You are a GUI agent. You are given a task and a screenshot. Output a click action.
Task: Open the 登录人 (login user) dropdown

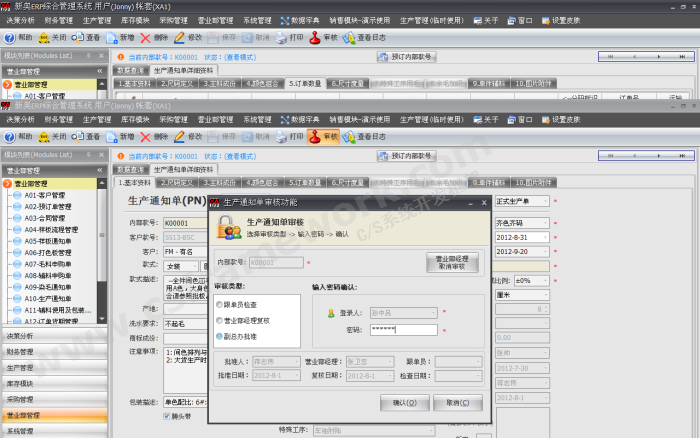point(432,313)
